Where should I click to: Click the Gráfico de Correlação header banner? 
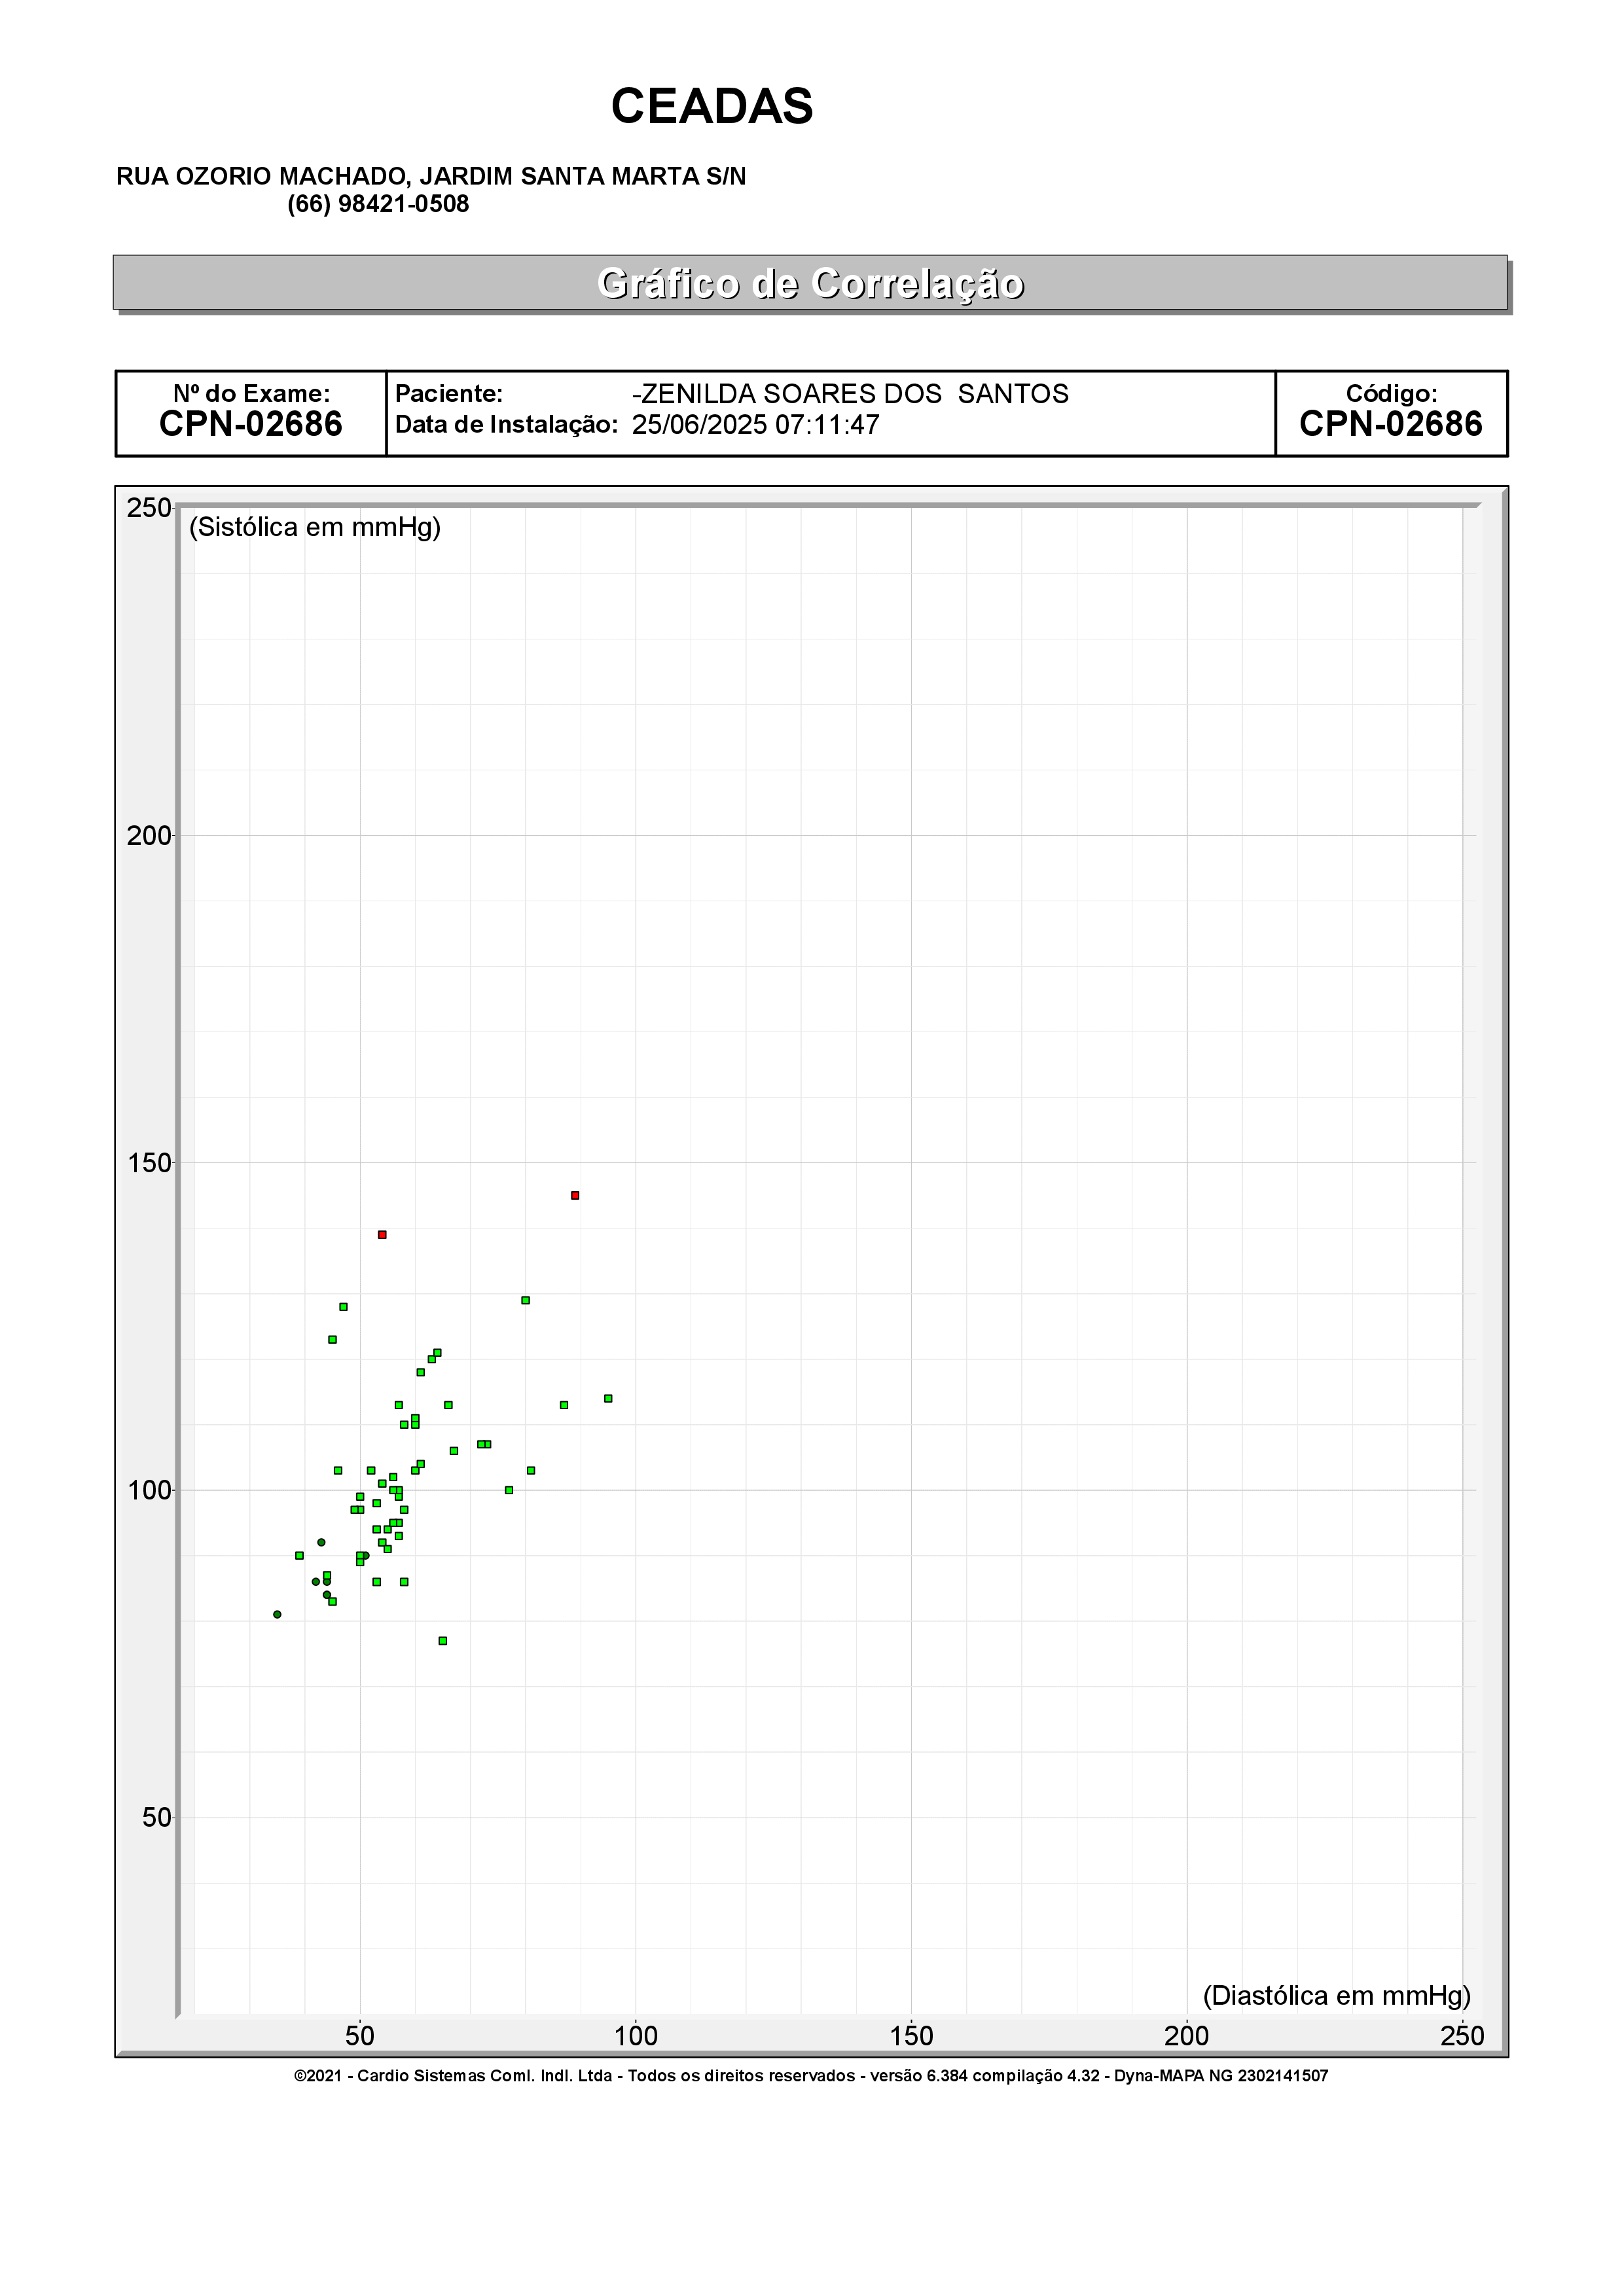[x=810, y=283]
